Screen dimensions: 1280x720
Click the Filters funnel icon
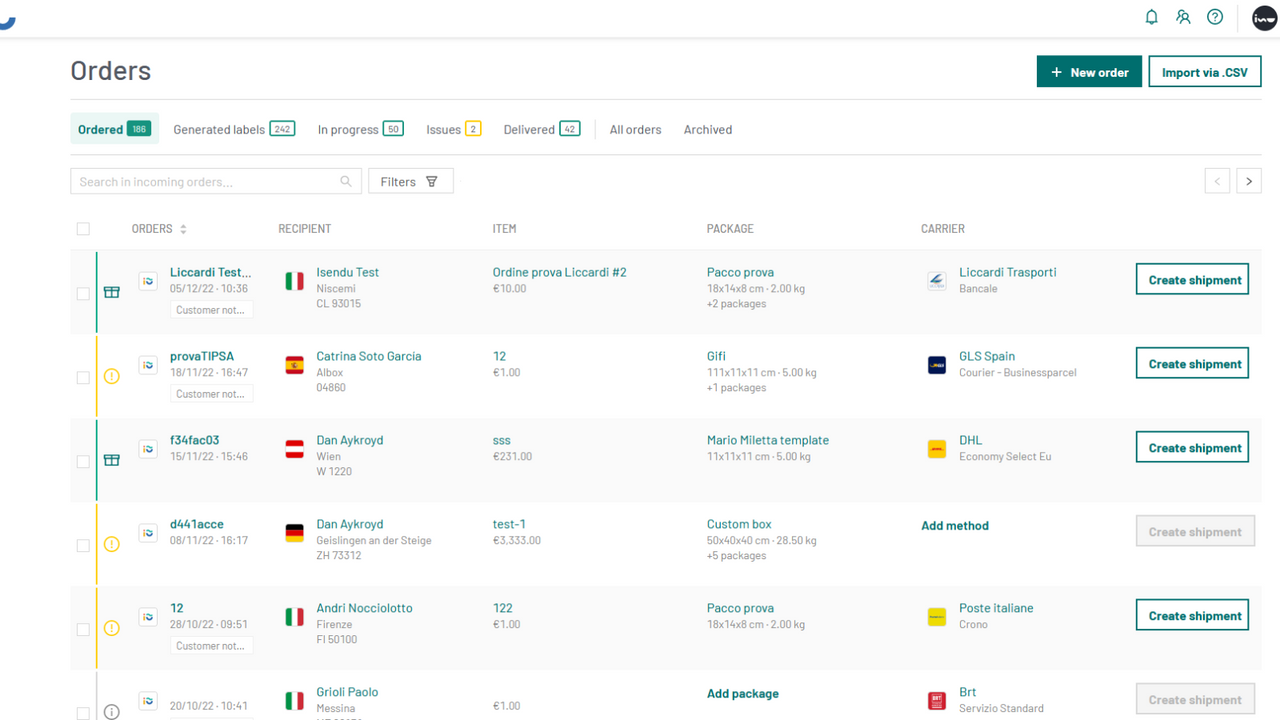[431, 181]
